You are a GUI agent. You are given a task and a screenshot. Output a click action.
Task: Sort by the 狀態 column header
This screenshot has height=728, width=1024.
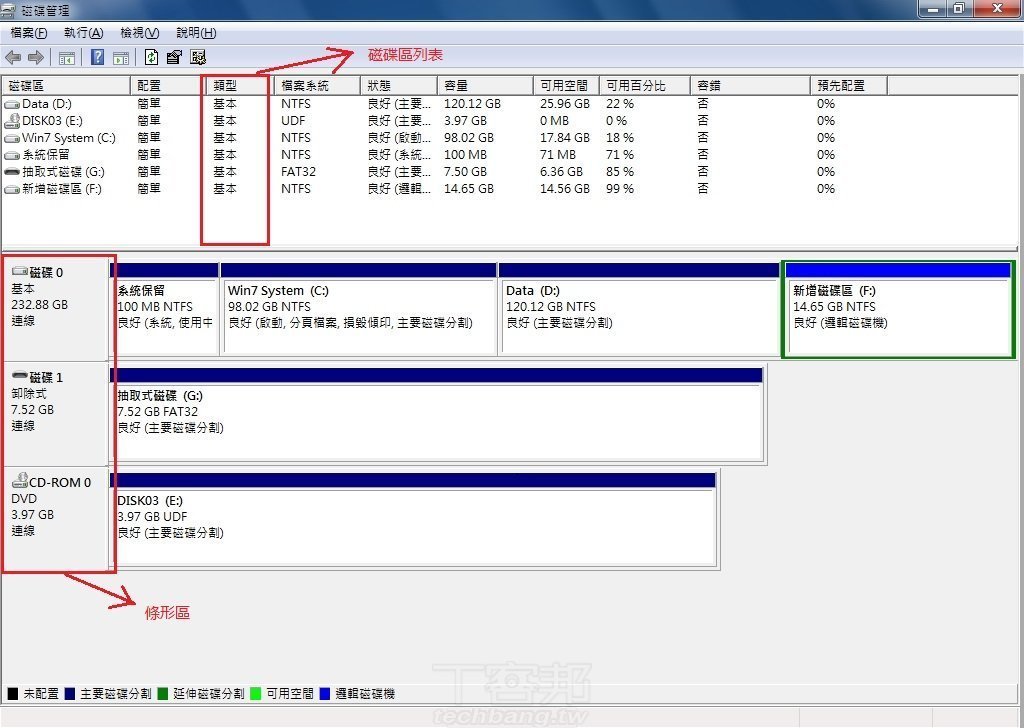coord(399,86)
